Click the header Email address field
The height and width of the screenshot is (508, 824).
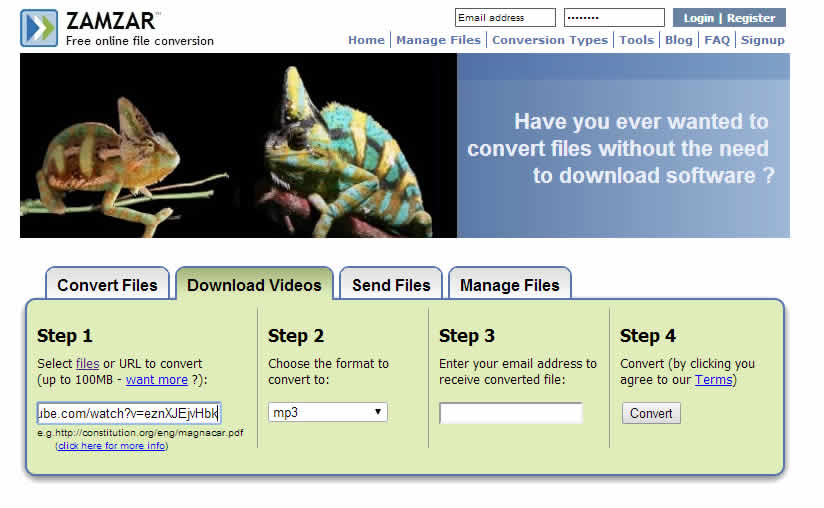tap(505, 18)
